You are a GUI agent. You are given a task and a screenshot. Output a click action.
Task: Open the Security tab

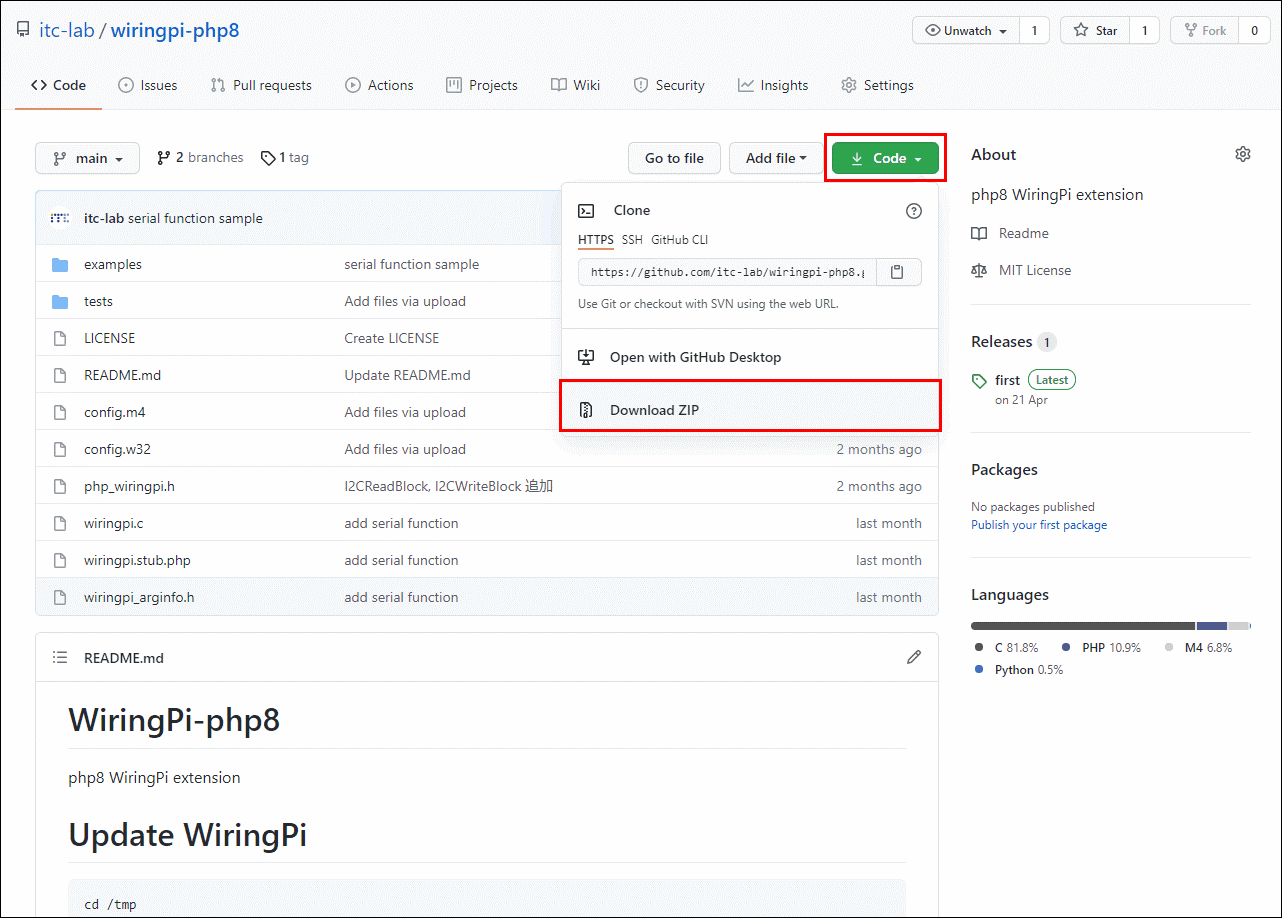669,86
